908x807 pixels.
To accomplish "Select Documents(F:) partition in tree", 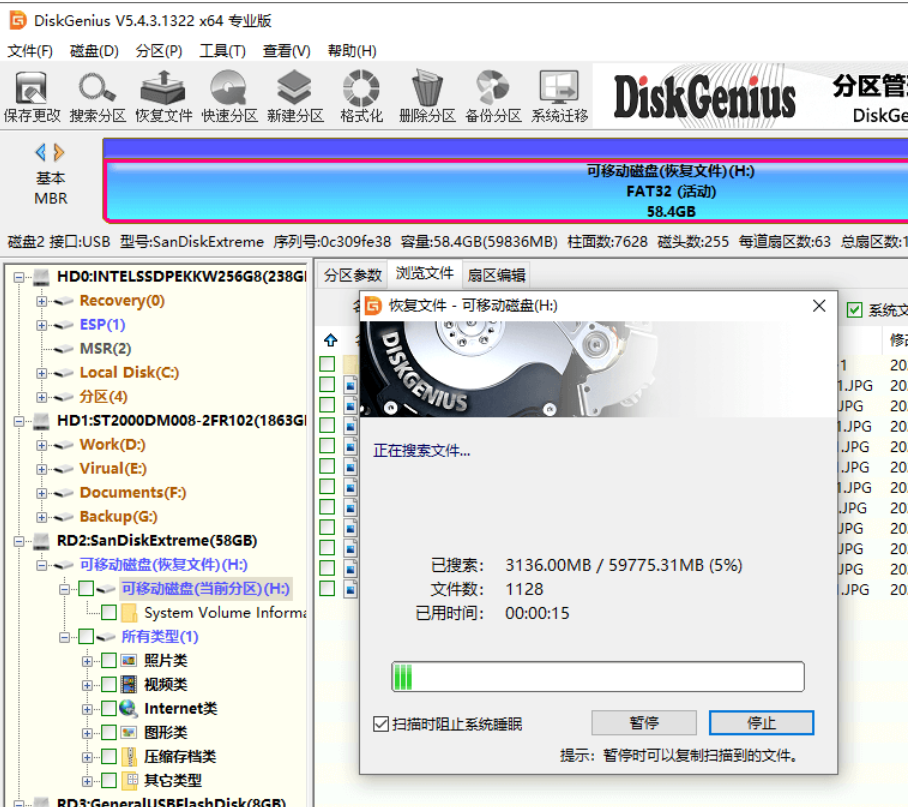I will click(133, 493).
